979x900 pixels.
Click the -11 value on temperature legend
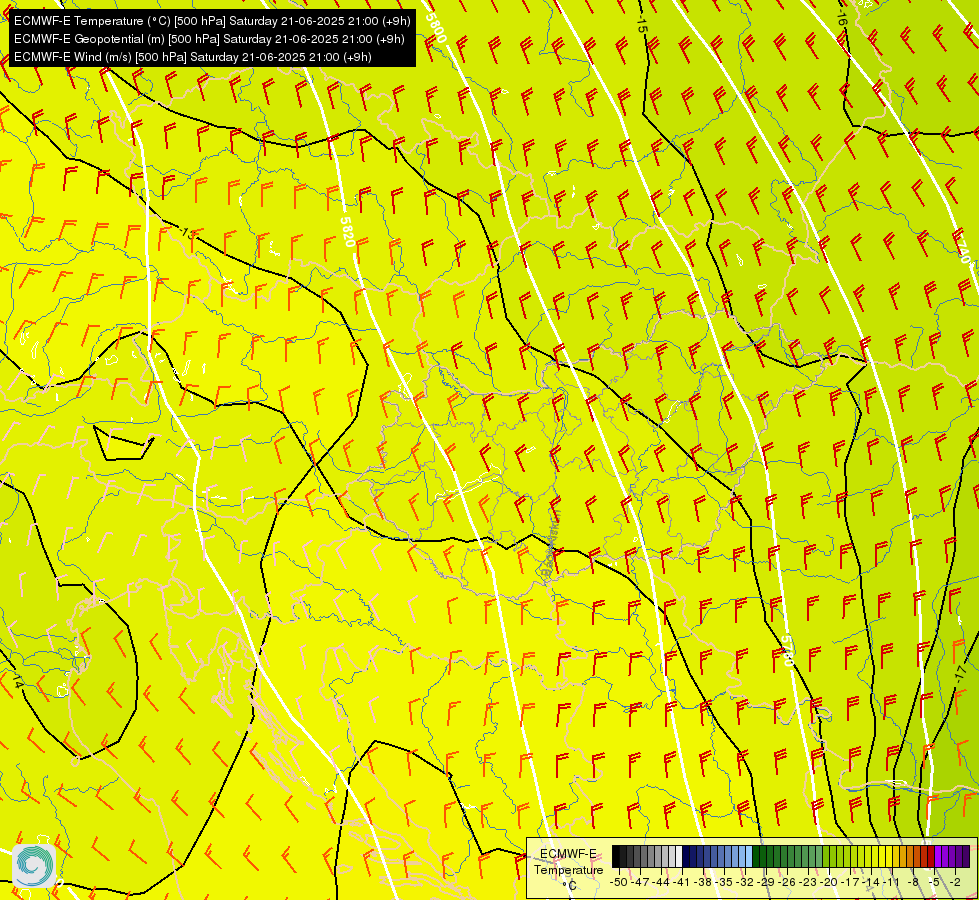point(891,882)
